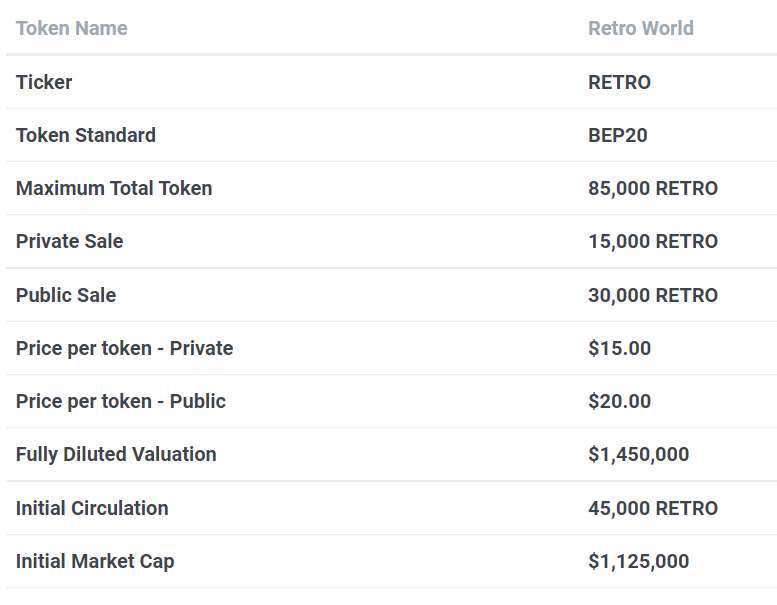
Task: Click the Token Name header cell
Action: (x=72, y=28)
